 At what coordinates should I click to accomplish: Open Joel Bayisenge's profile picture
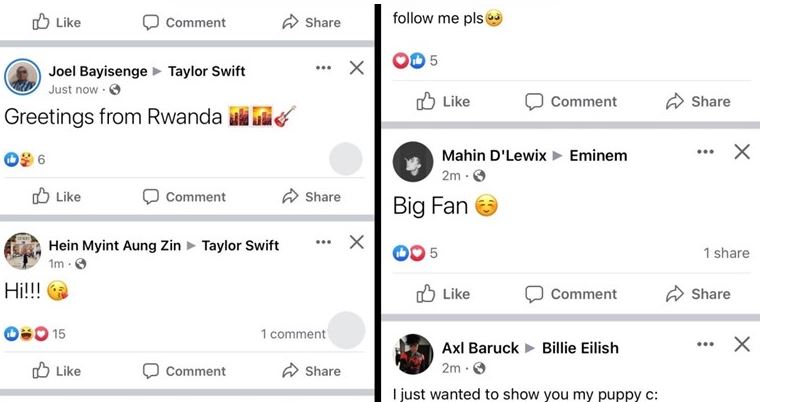tap(23, 78)
